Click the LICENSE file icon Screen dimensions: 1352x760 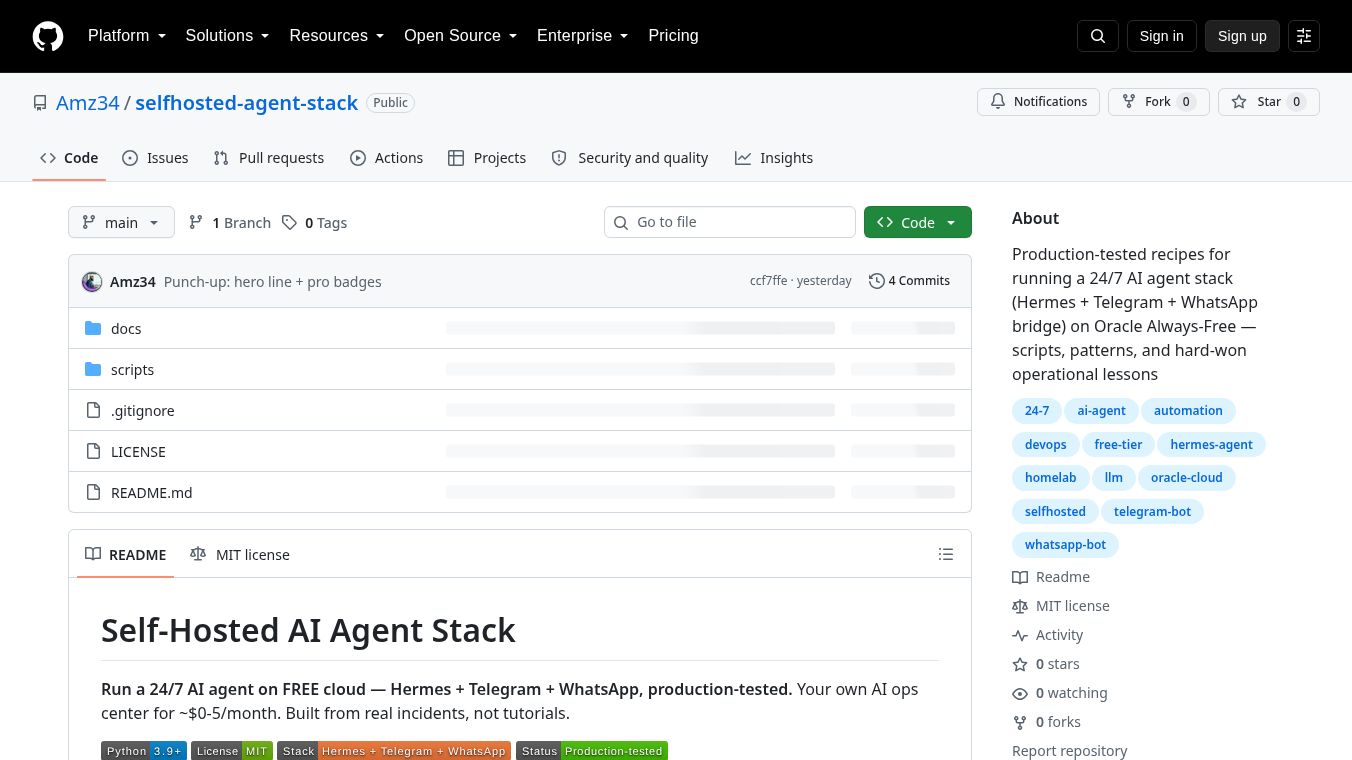pos(93,451)
